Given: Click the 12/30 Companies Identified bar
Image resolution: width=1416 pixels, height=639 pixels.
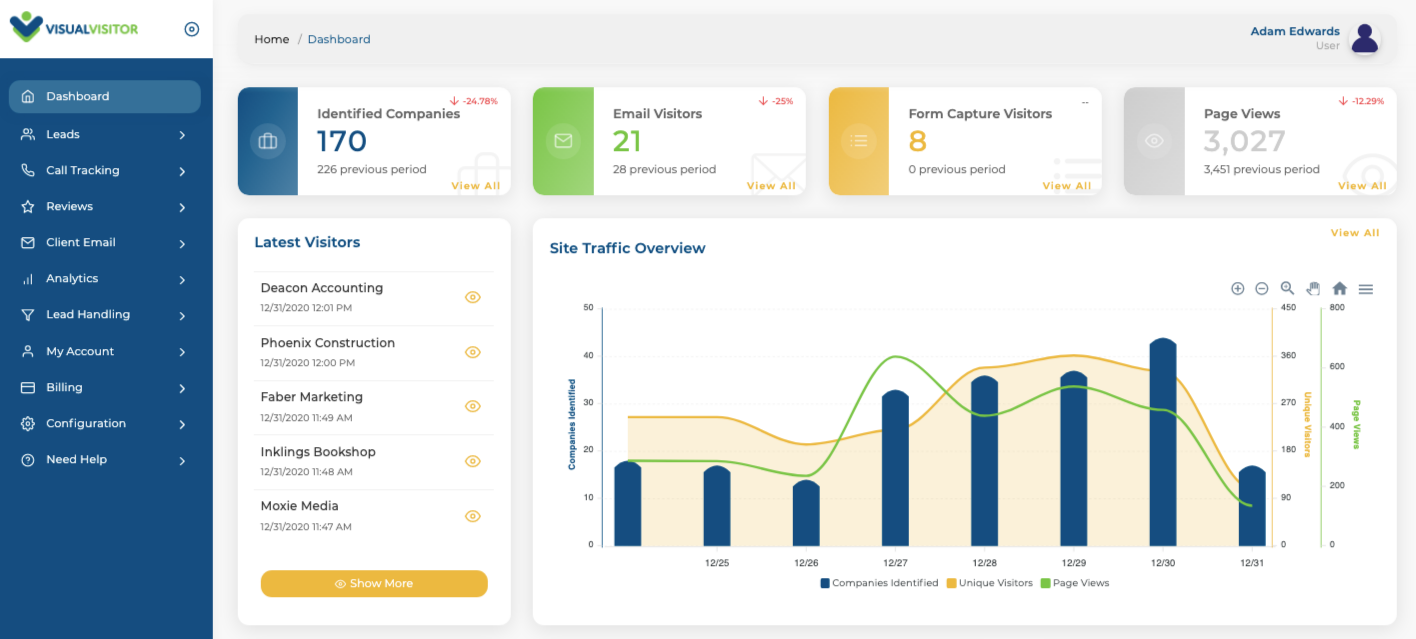Looking at the screenshot, I should pos(1162,441).
